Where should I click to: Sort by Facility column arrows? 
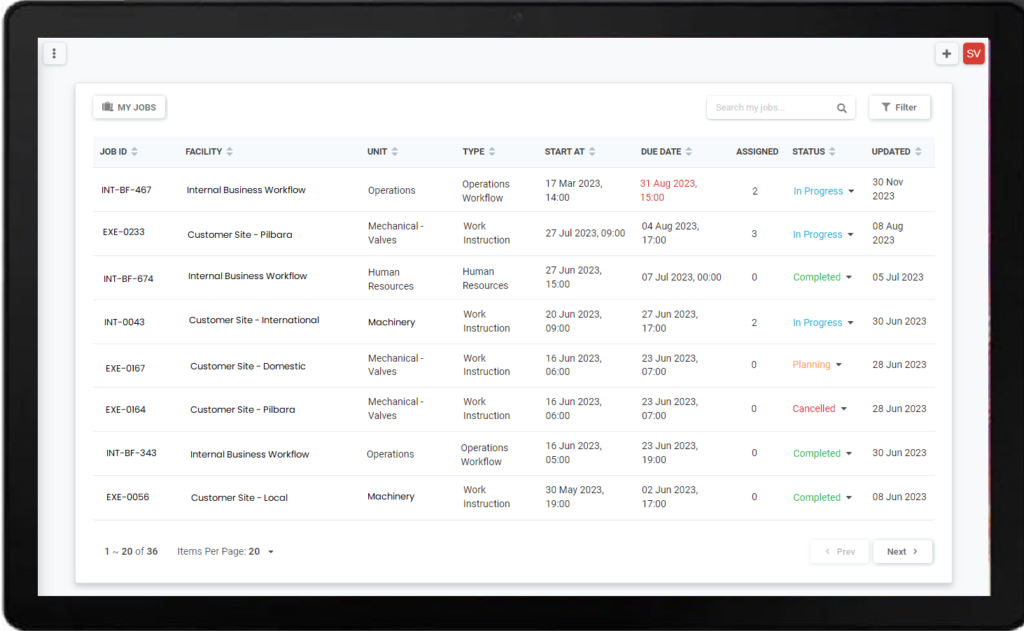point(230,152)
